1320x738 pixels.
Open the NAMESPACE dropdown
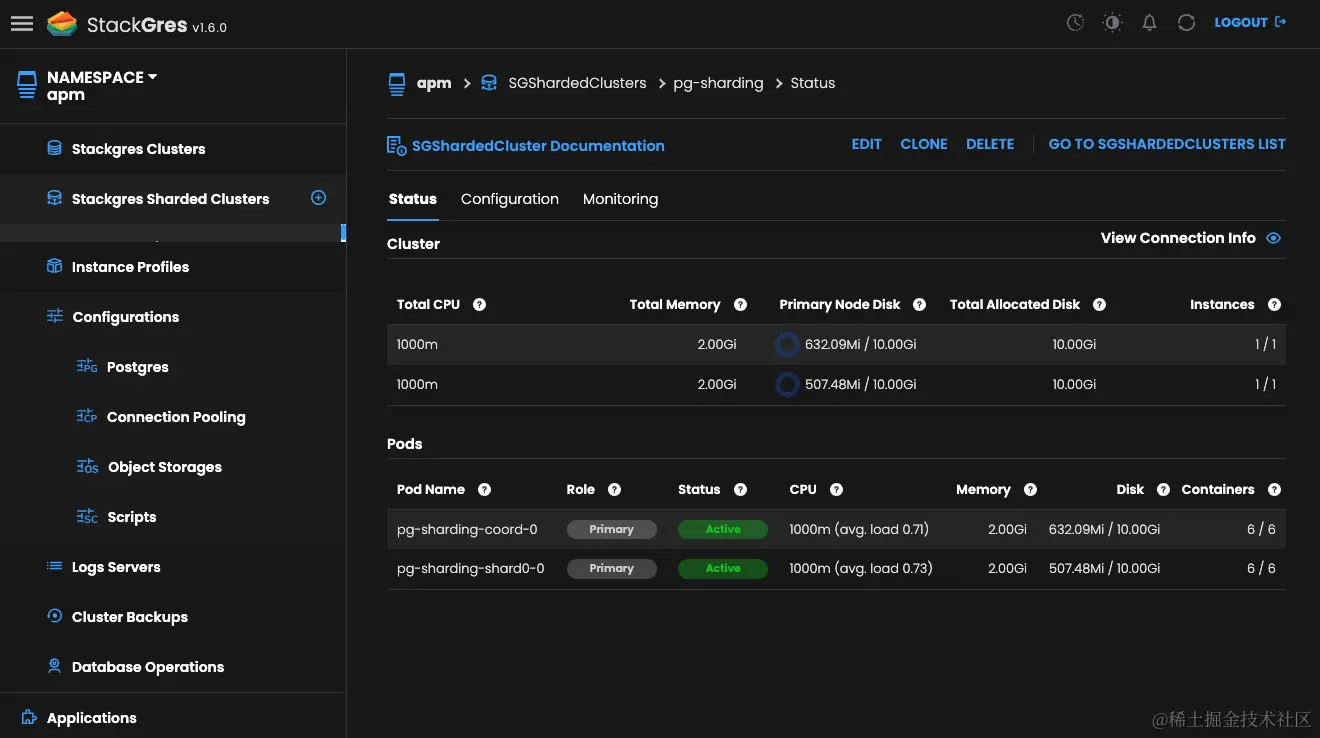[x=102, y=77]
